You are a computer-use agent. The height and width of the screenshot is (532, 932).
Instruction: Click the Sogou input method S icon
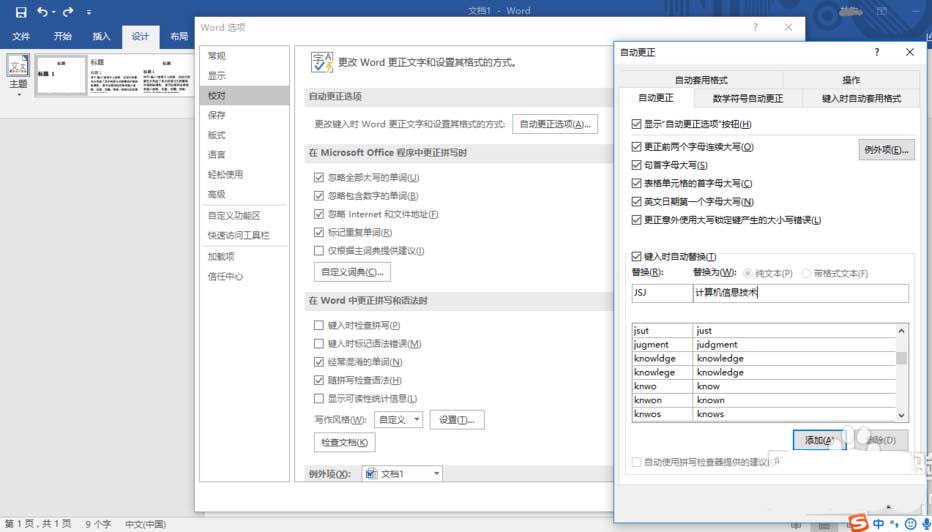[858, 523]
